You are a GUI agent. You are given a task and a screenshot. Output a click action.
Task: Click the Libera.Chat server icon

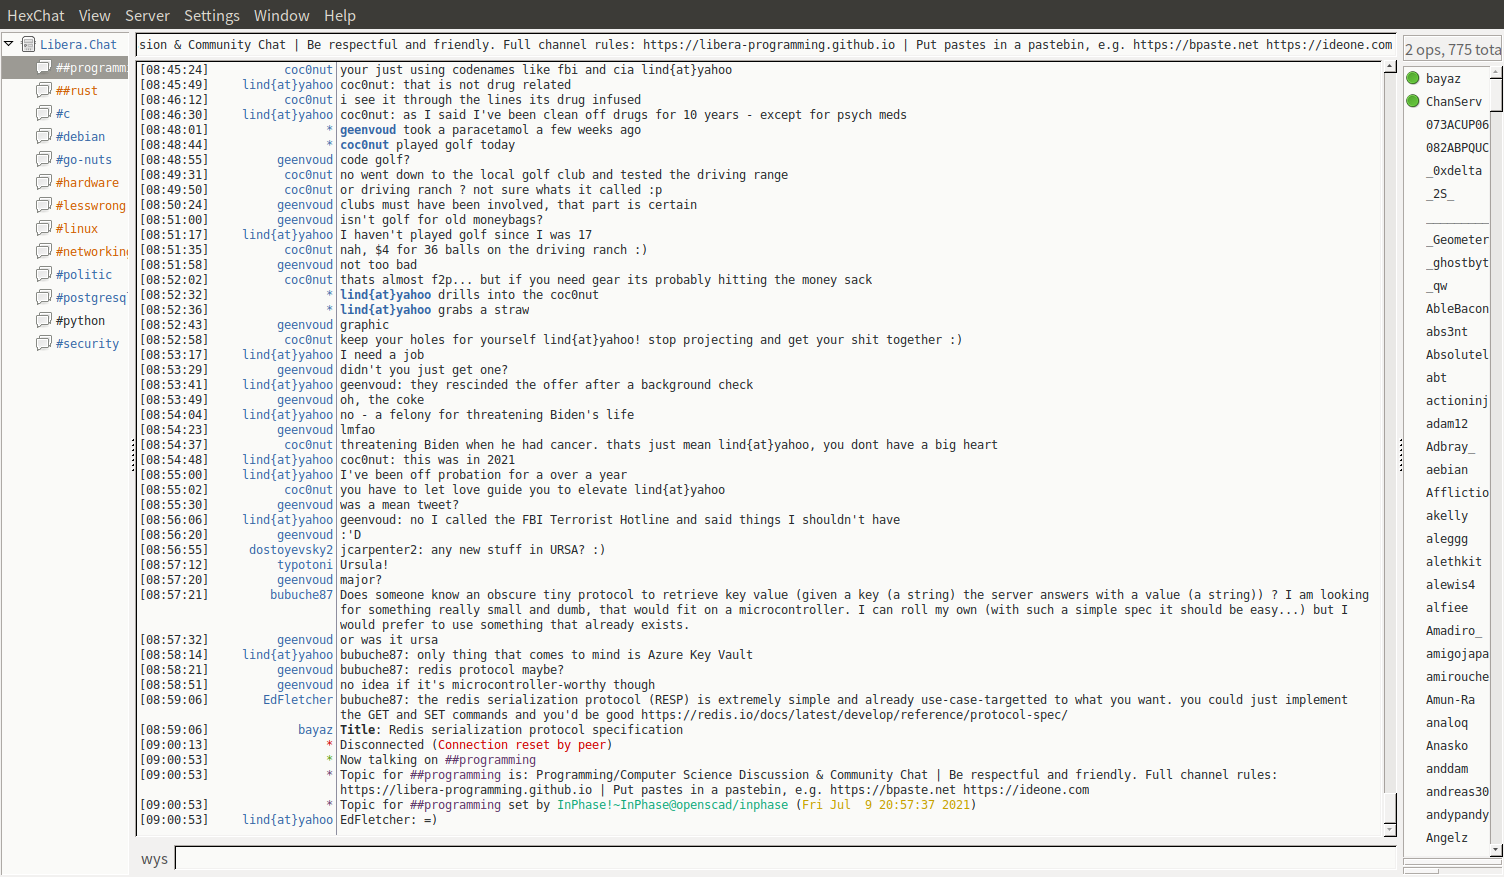(x=29, y=44)
